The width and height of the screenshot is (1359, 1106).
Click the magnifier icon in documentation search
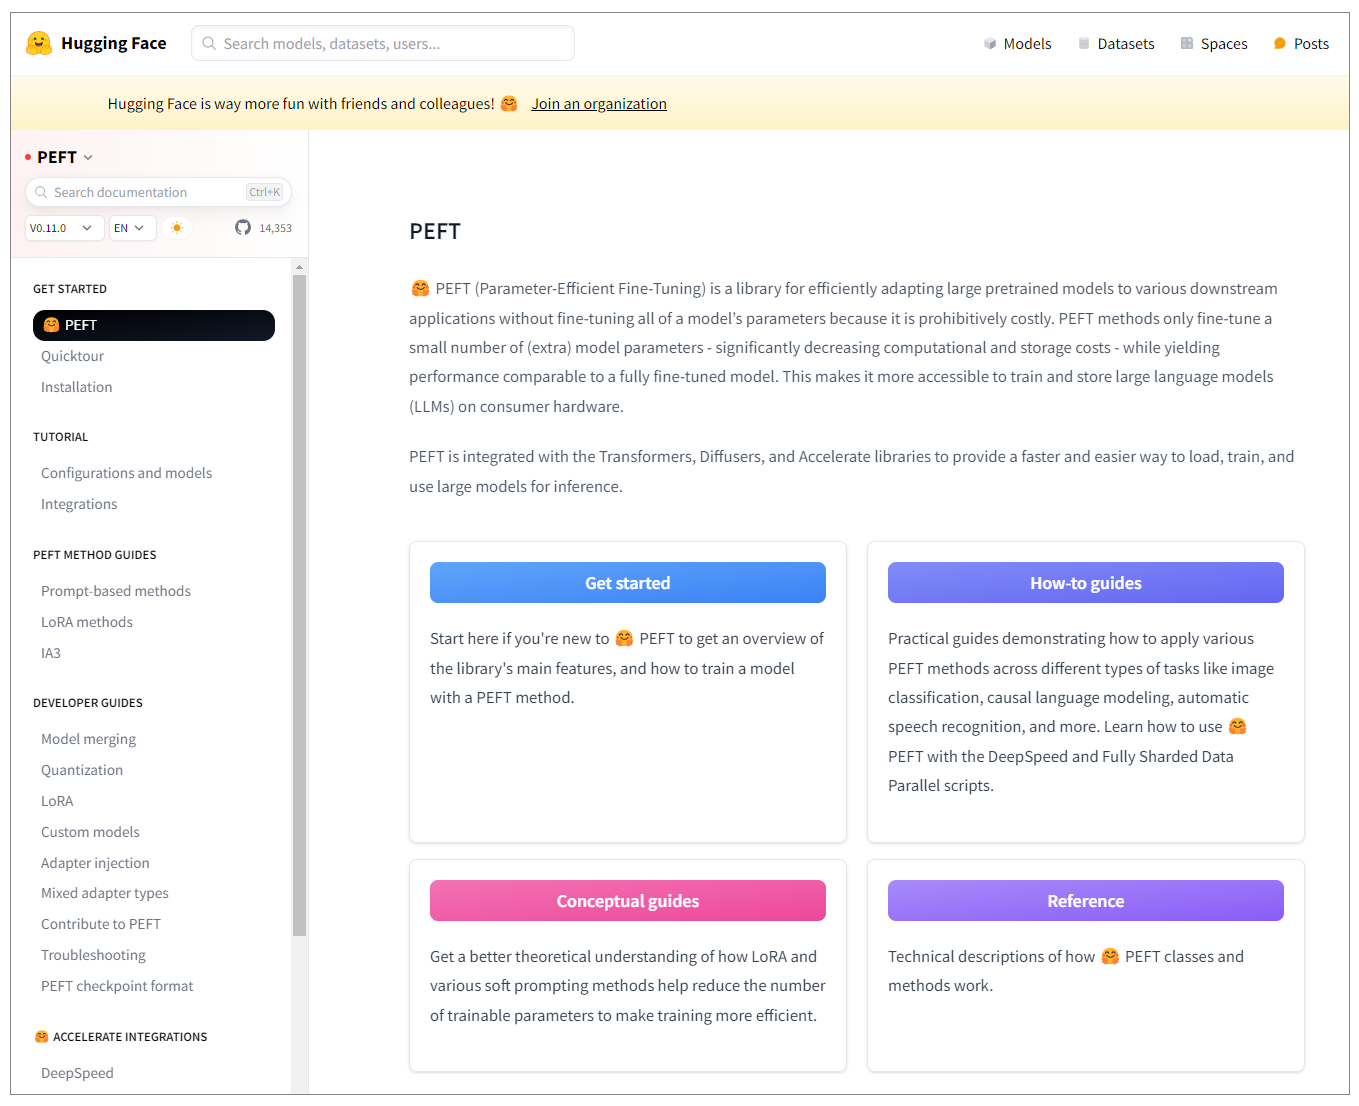tap(41, 192)
